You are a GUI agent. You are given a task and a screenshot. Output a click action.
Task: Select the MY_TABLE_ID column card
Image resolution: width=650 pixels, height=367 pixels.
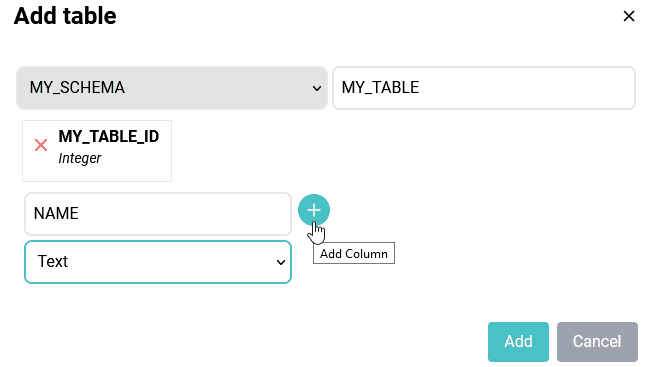[97, 151]
